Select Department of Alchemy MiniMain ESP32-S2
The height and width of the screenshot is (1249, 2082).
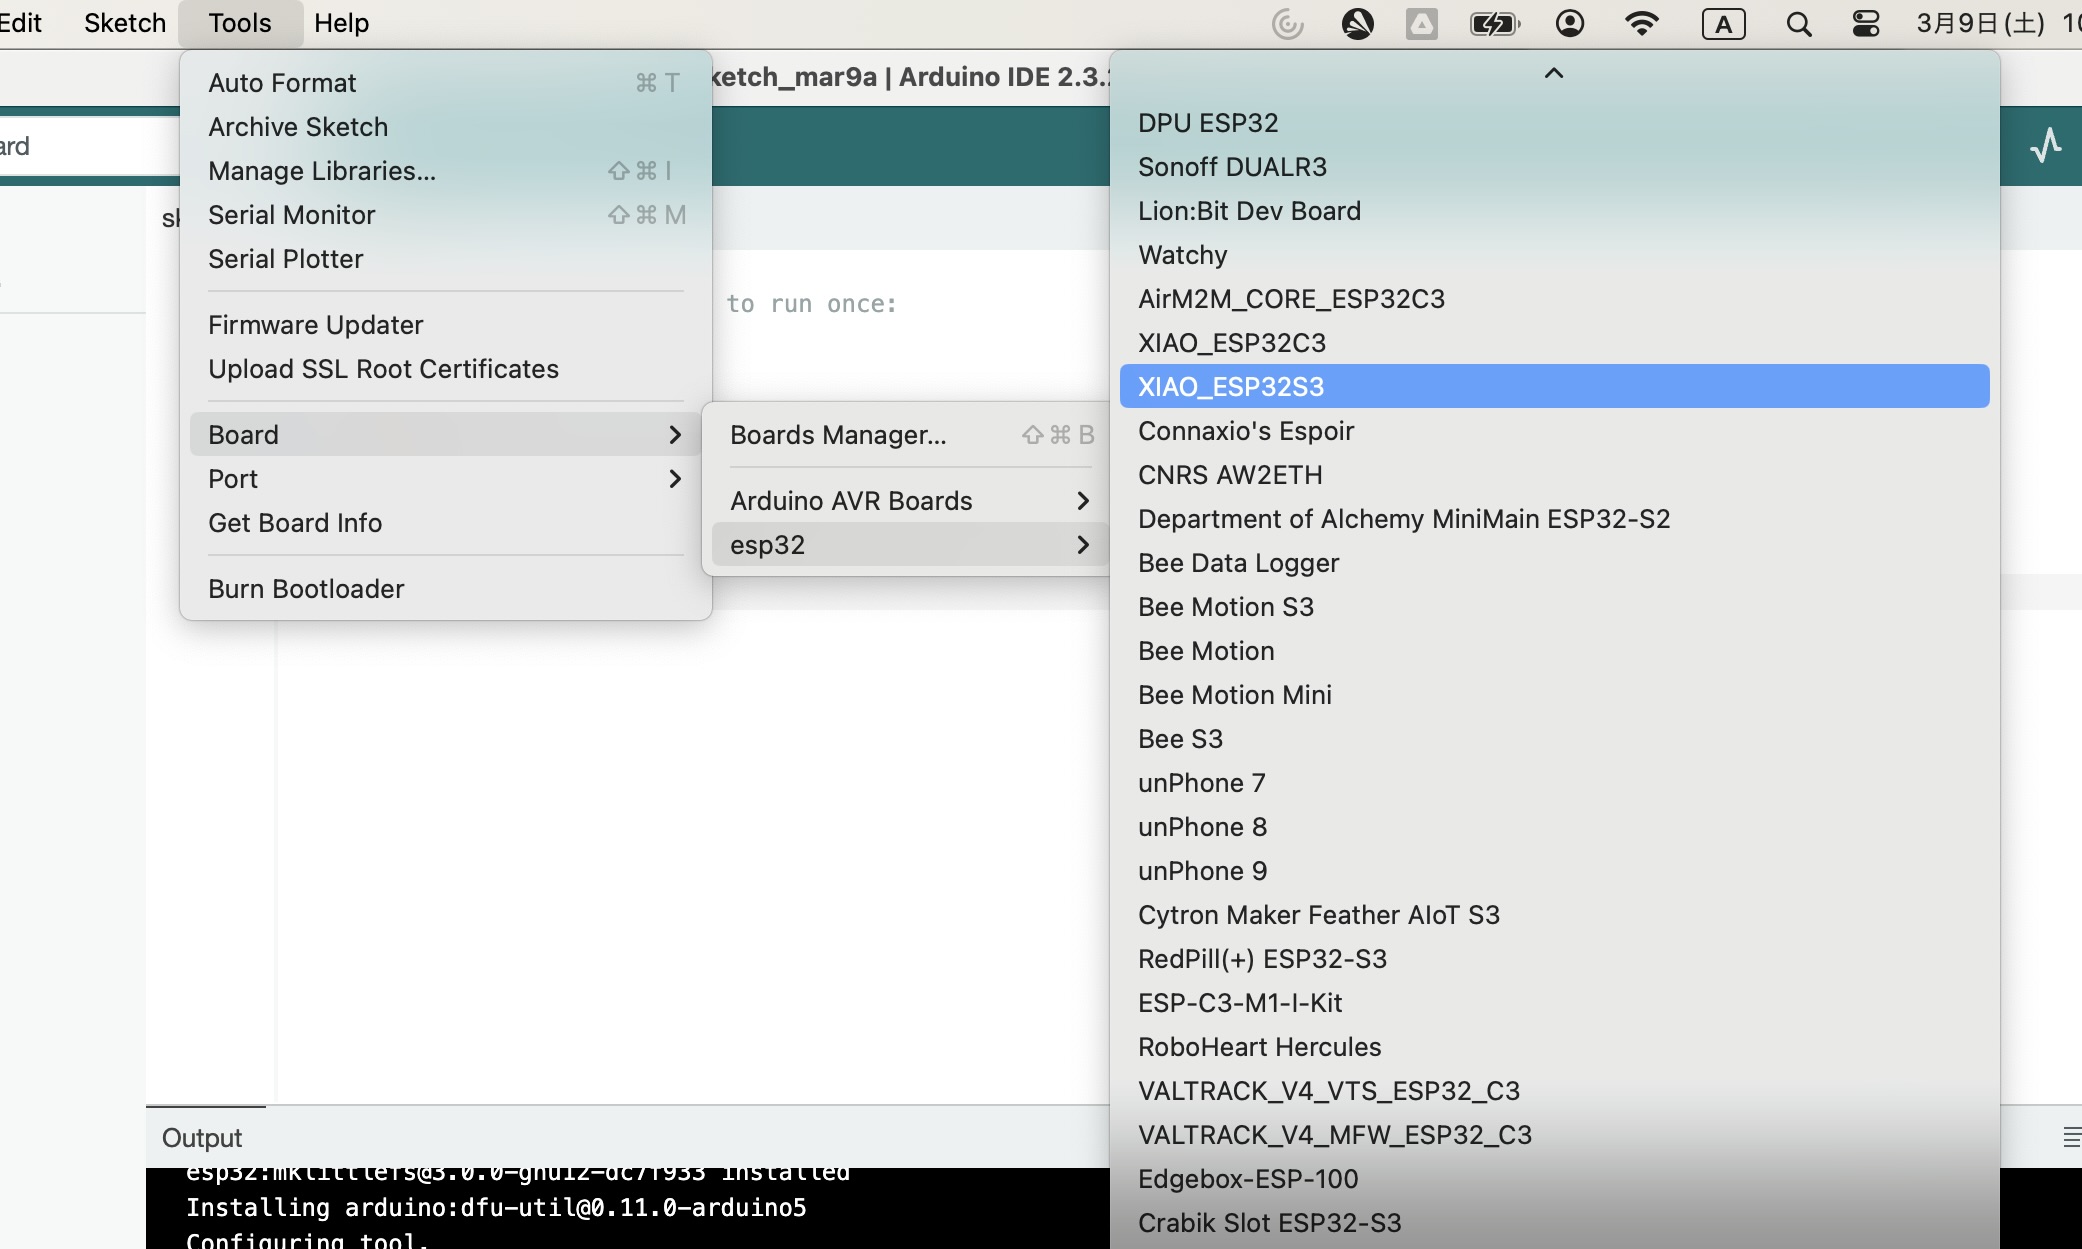(x=1554, y=518)
